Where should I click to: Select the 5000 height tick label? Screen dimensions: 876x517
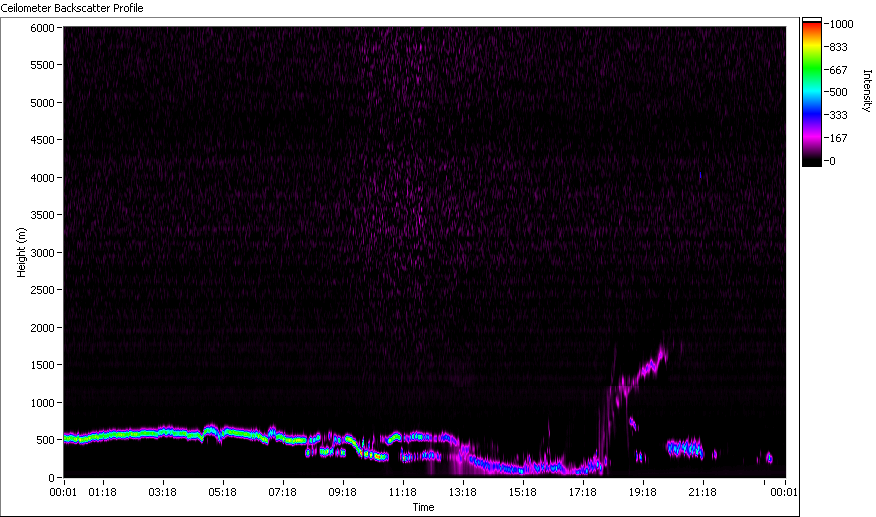pyautogui.click(x=42, y=103)
